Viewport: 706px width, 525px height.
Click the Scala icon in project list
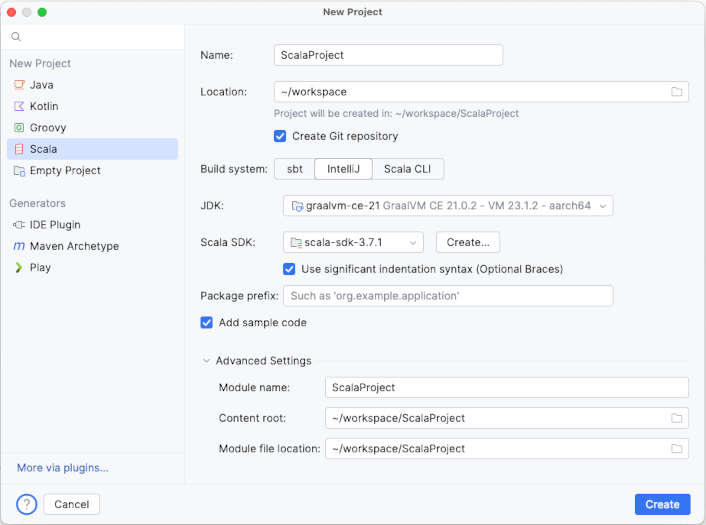coord(19,149)
